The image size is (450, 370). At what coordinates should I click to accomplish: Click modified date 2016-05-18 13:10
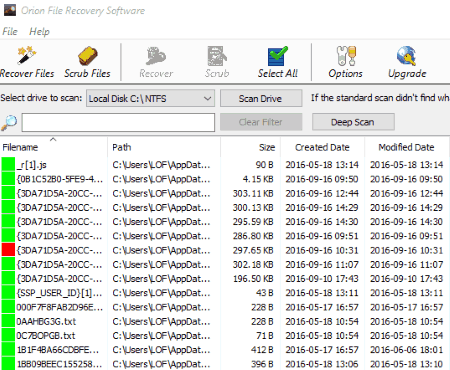pos(406,364)
